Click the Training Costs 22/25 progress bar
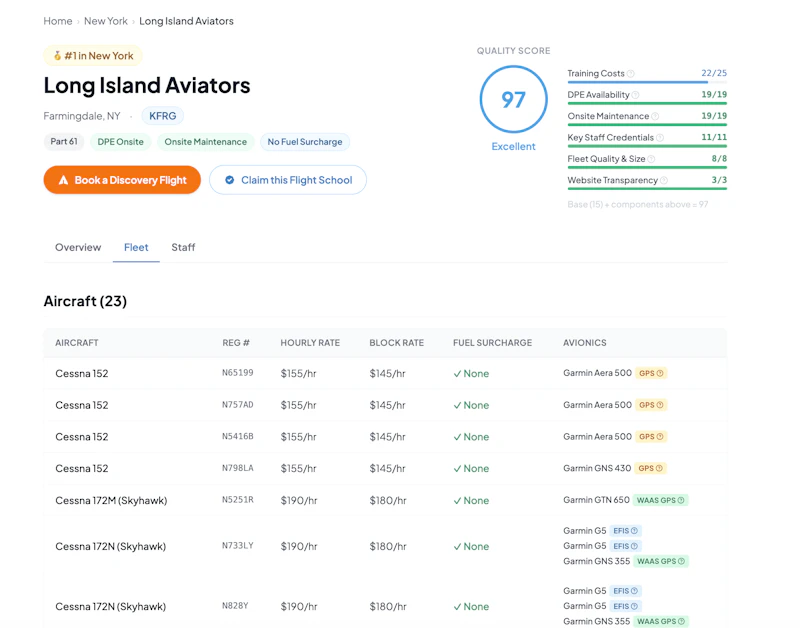This screenshot has width=800, height=628. [x=647, y=82]
